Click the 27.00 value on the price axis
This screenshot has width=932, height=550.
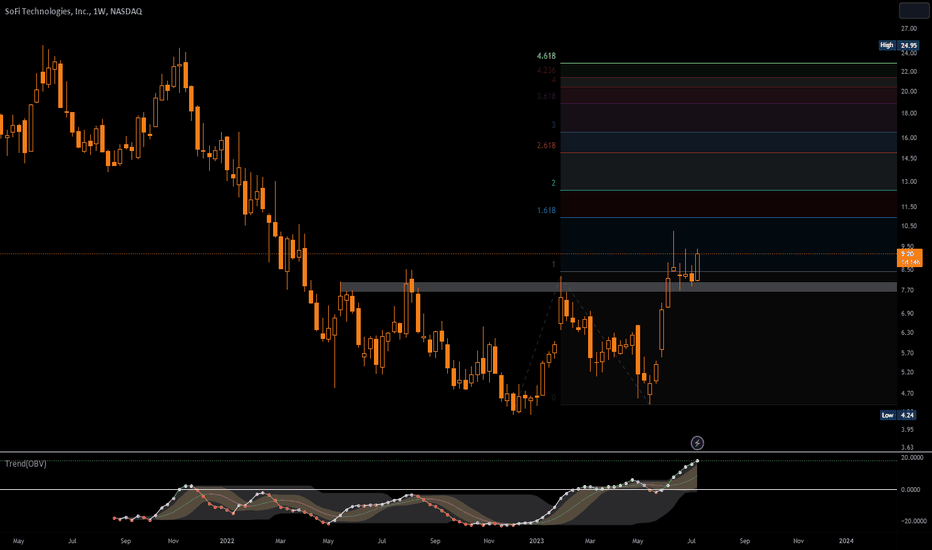pos(909,29)
